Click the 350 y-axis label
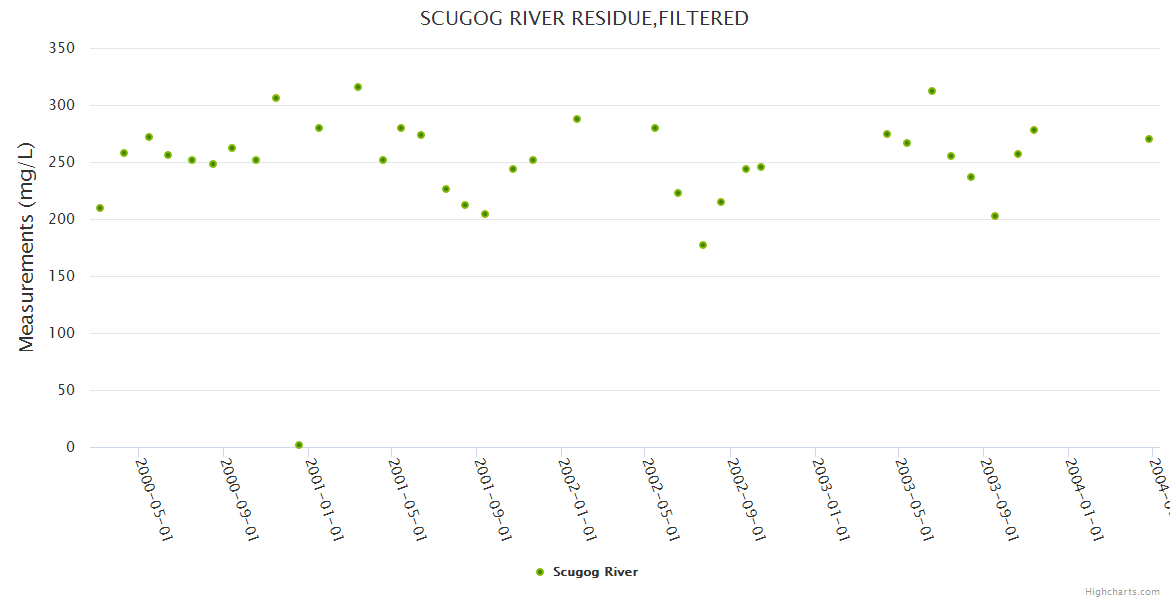Viewport: 1170px width, 600px height. (62, 48)
